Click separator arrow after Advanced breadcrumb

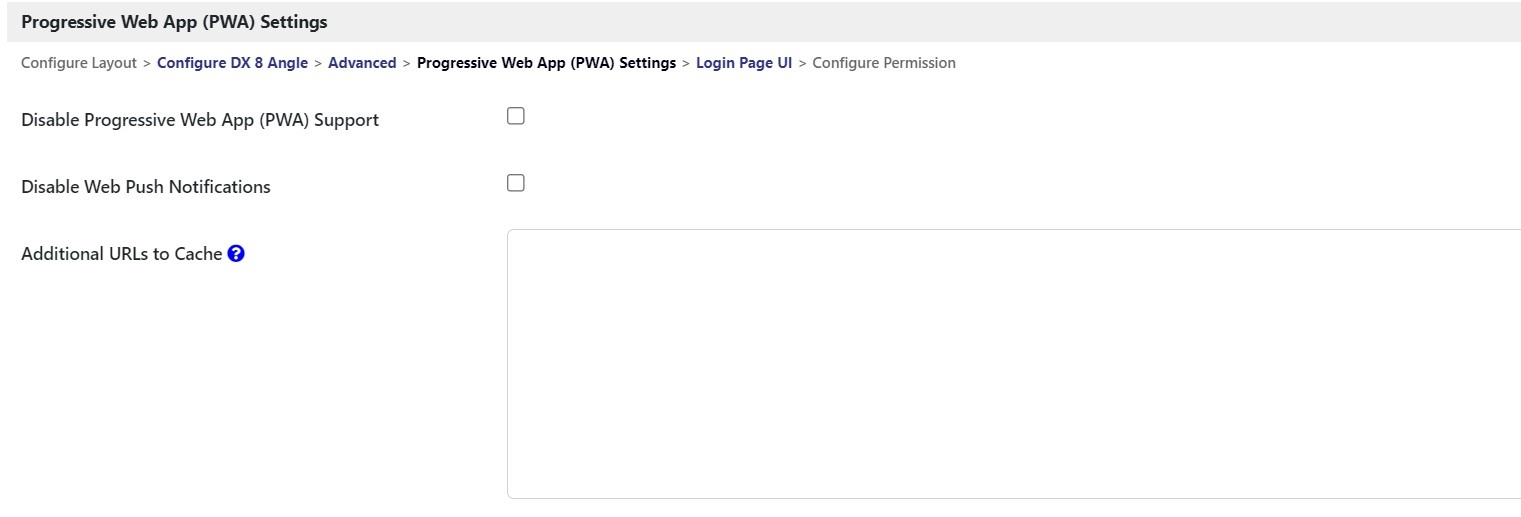tap(407, 63)
